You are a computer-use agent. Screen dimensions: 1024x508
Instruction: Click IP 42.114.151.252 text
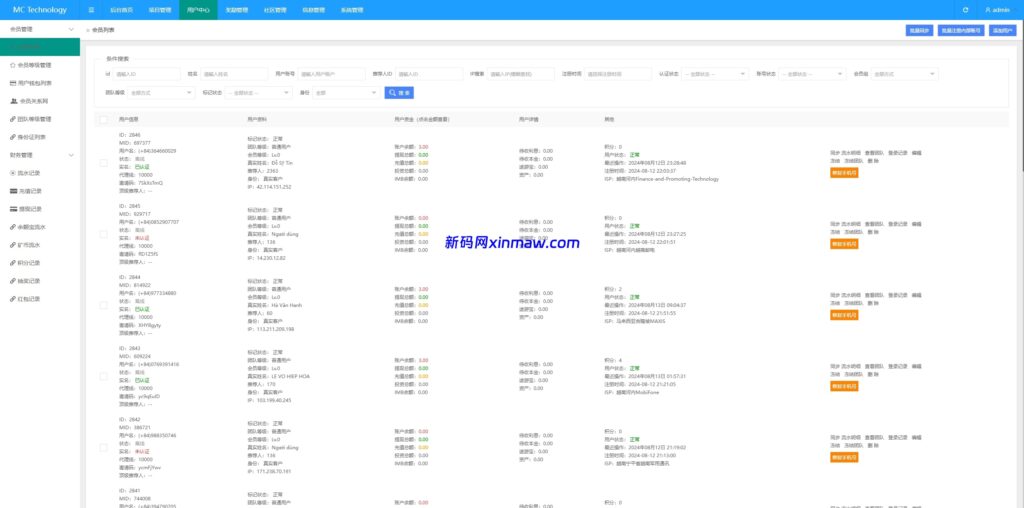[x=270, y=187]
